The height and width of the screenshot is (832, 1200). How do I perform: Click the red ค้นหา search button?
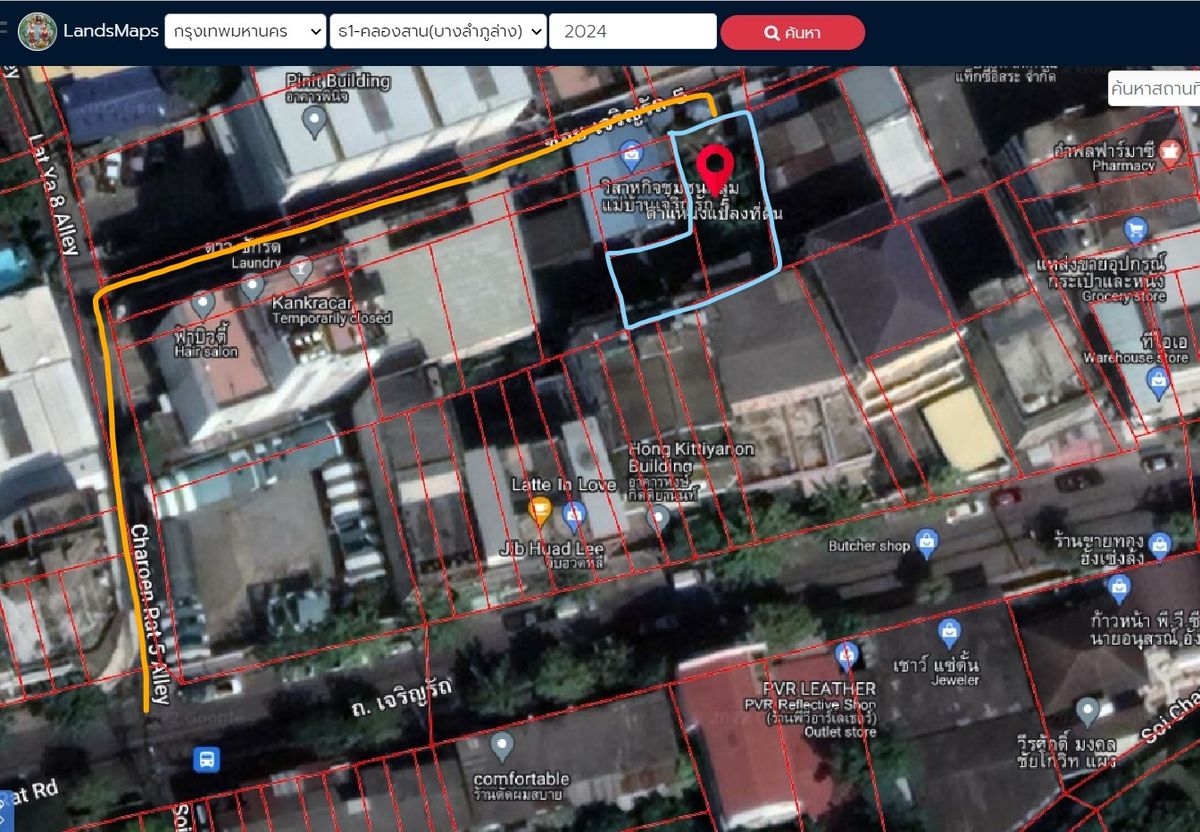(792, 32)
